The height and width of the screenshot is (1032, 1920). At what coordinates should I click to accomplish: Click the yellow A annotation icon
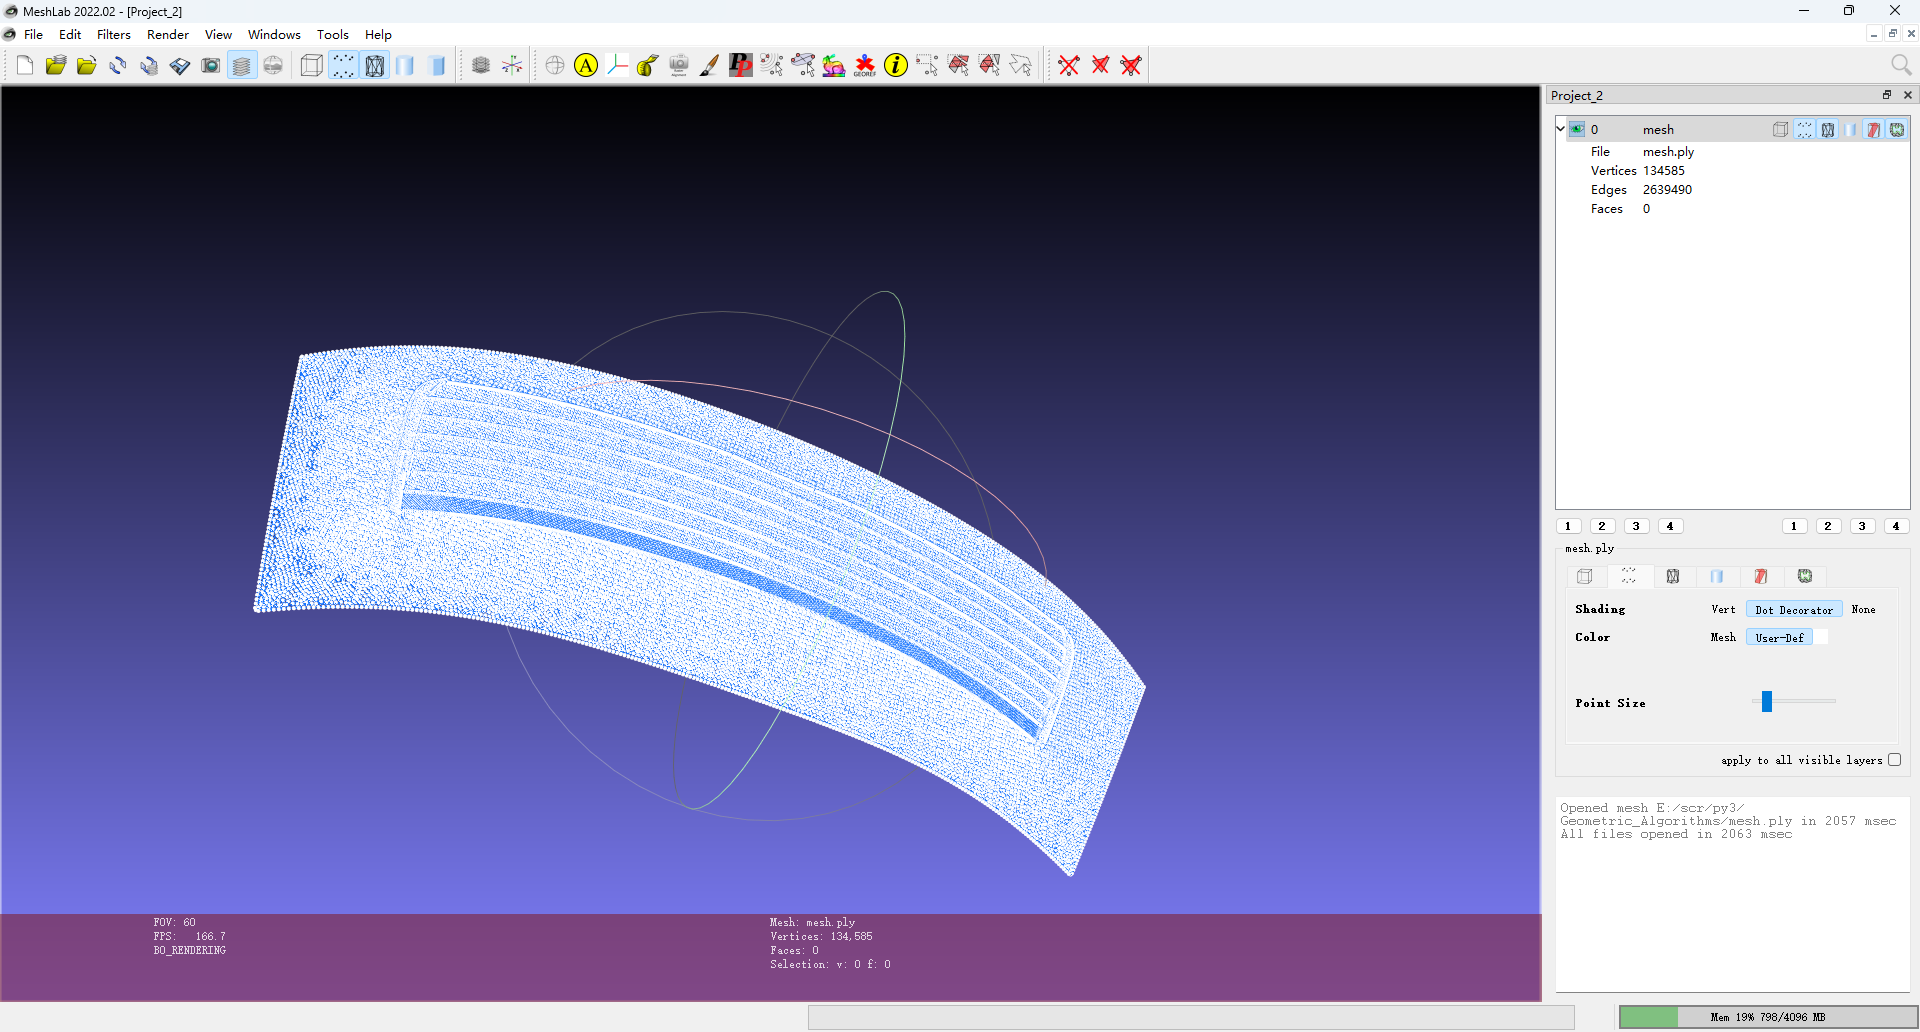point(586,66)
